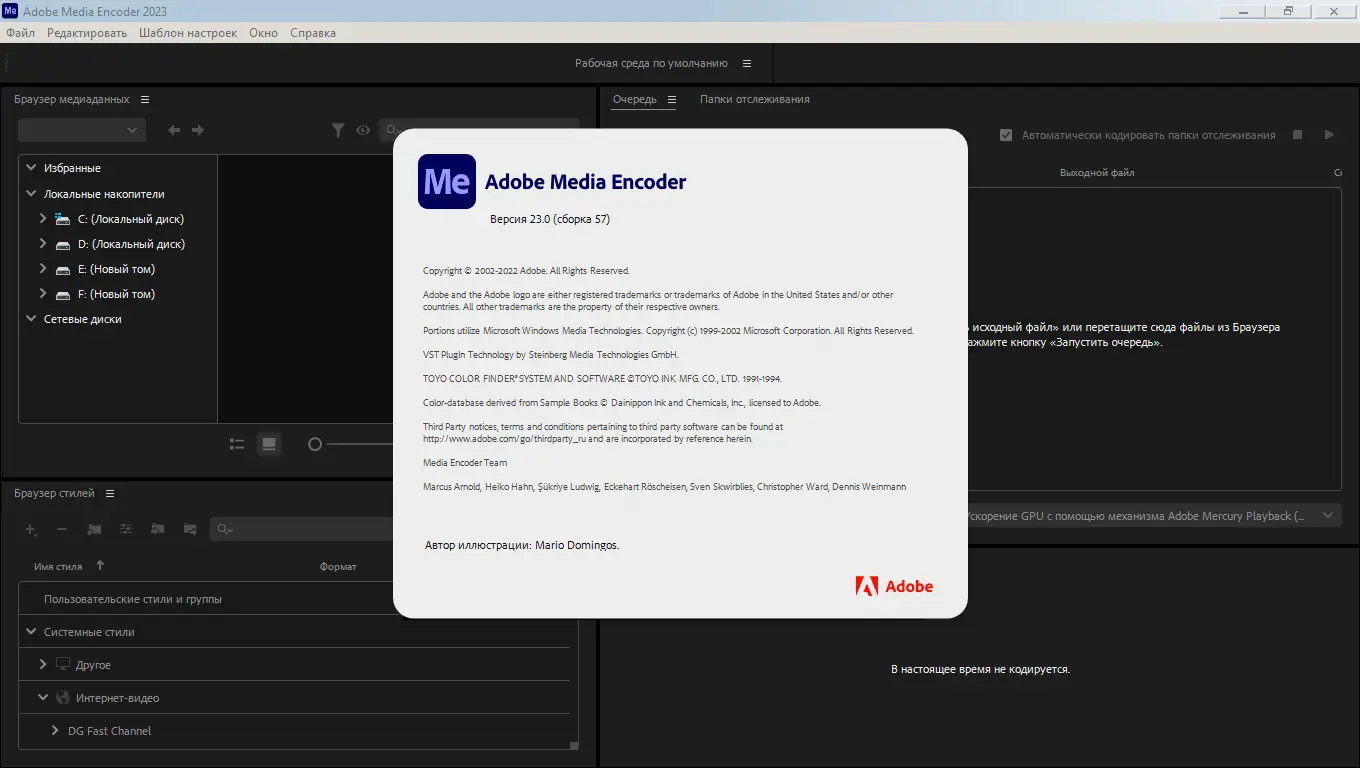Open the Браузер медиаданных panel menu icon

(145, 100)
